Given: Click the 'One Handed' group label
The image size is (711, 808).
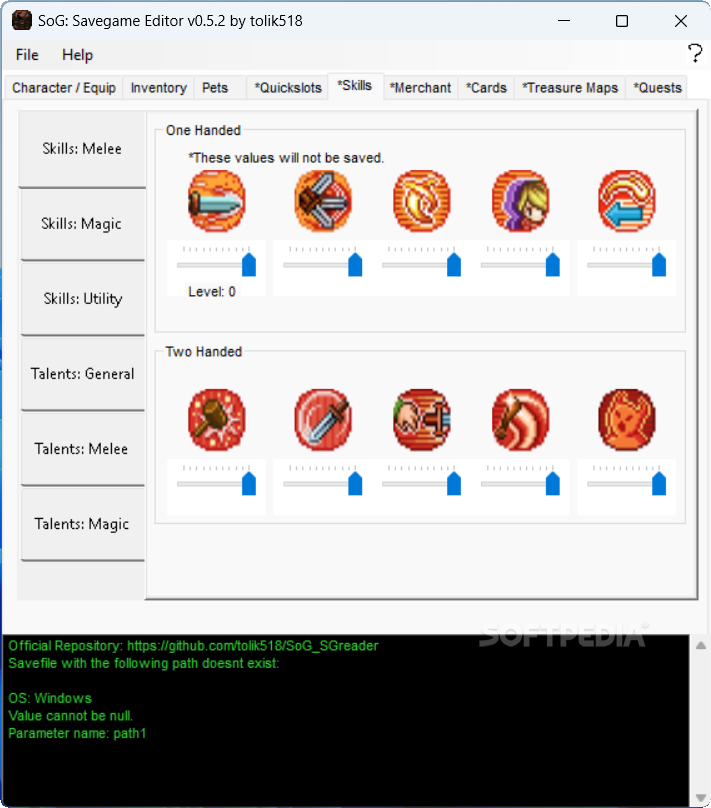Looking at the screenshot, I should pyautogui.click(x=203, y=130).
